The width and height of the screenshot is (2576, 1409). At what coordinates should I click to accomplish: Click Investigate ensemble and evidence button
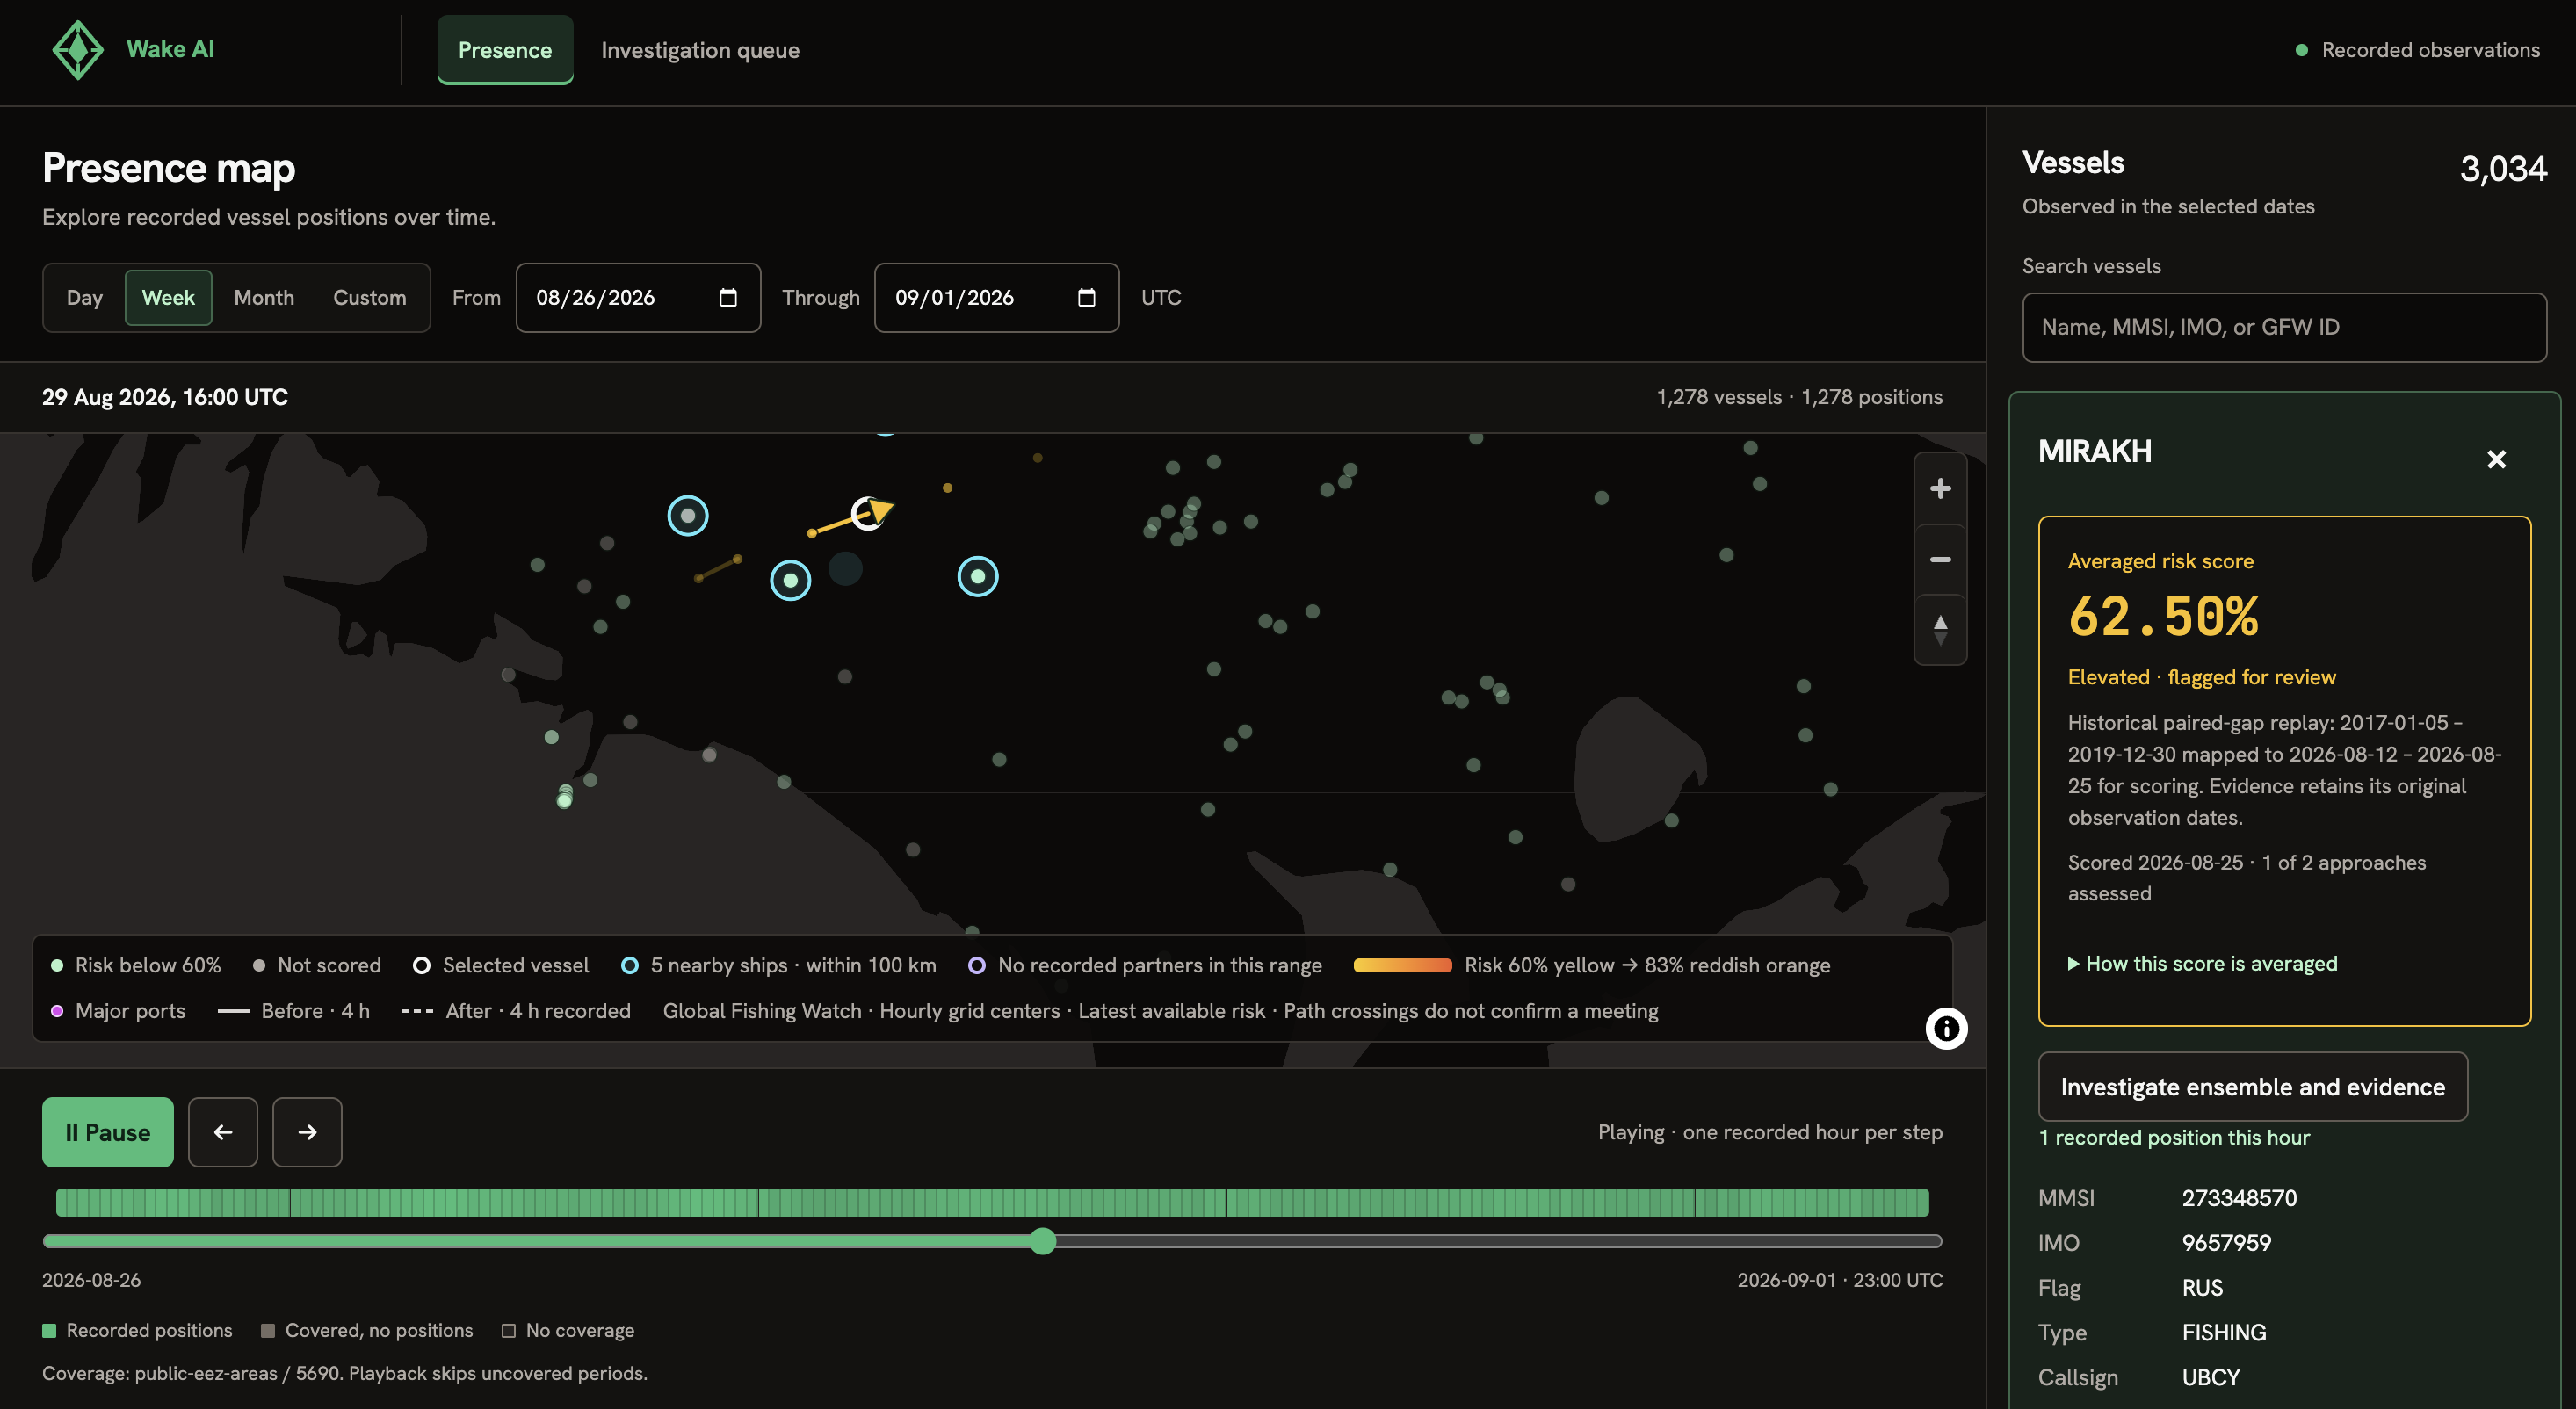(2253, 1086)
